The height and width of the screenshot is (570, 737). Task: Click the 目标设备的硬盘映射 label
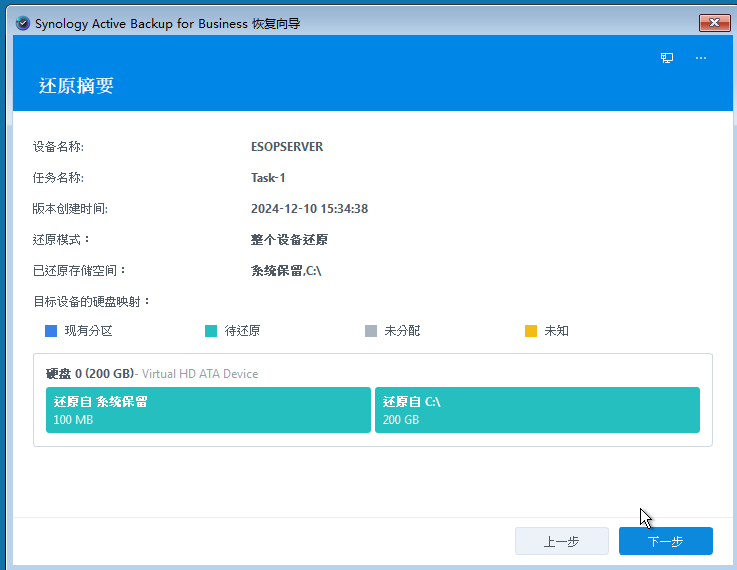coord(91,301)
